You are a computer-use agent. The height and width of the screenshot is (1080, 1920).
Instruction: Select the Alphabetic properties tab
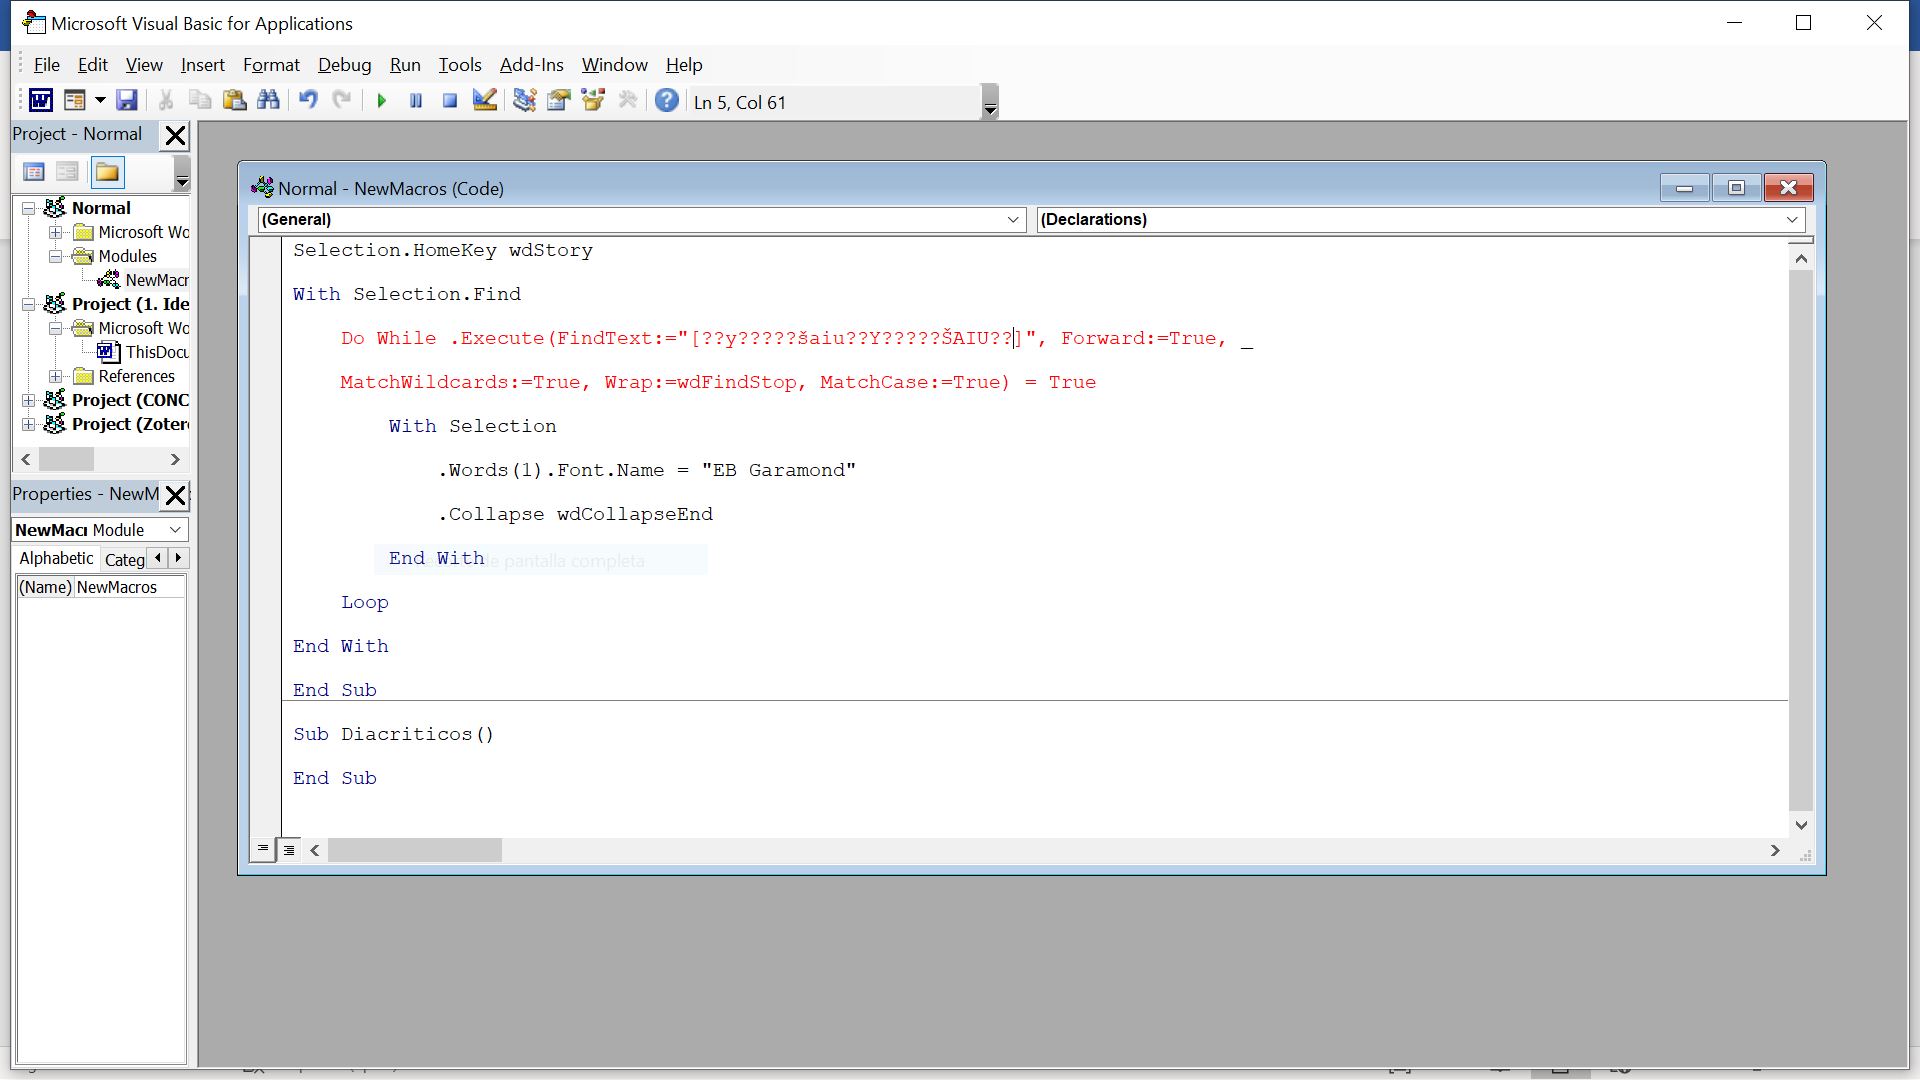click(x=56, y=559)
